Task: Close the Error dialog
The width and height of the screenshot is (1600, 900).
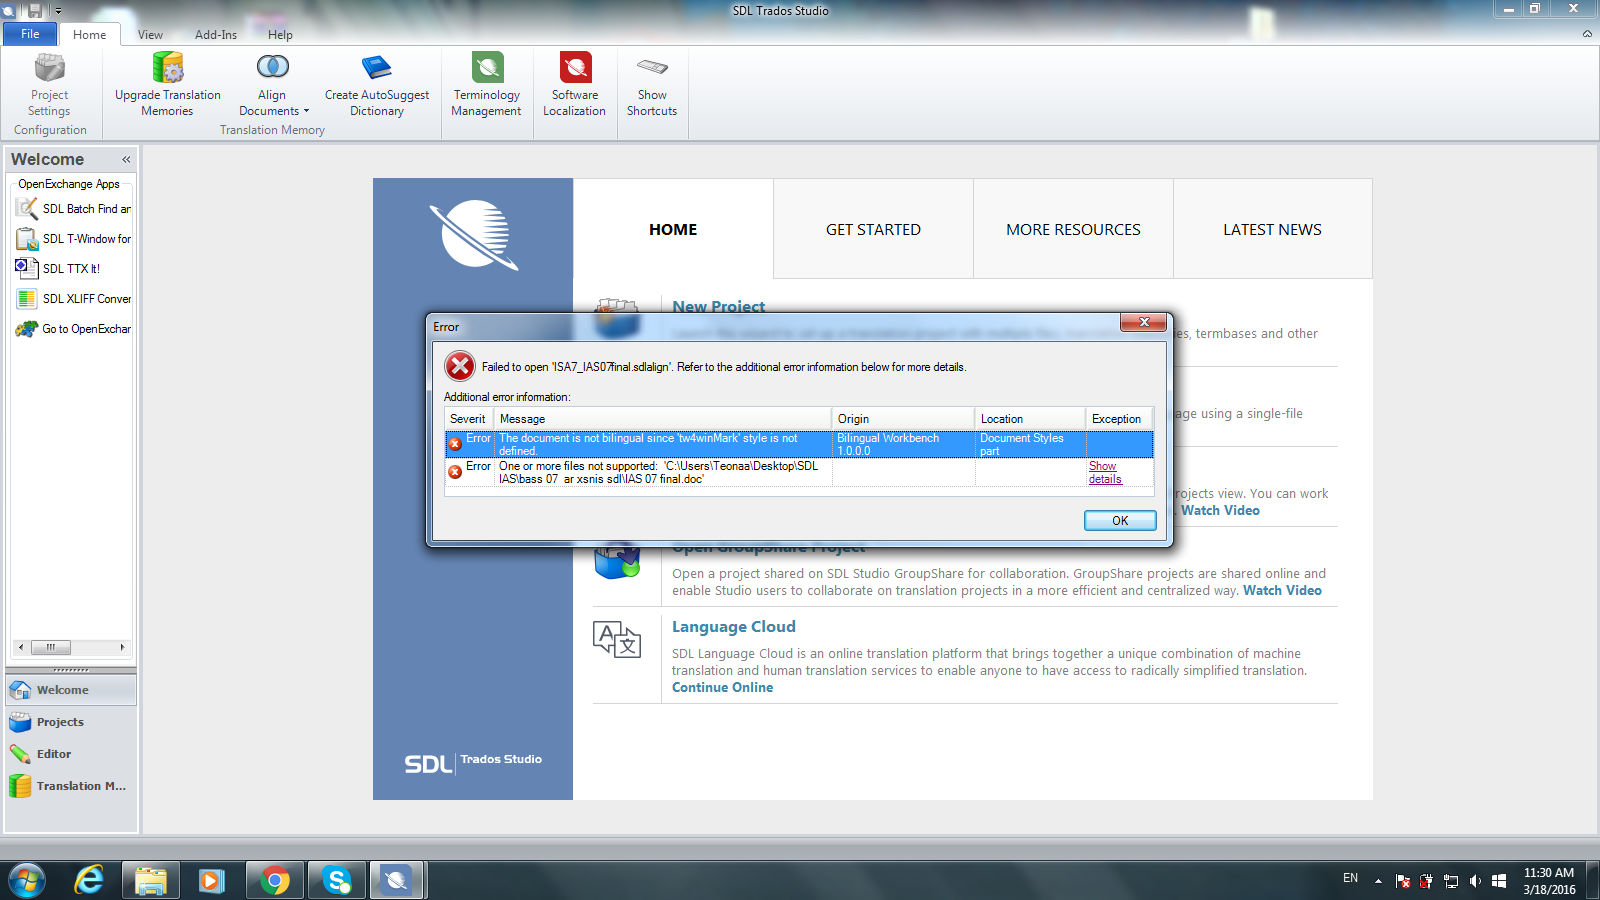Action: pyautogui.click(x=1143, y=322)
